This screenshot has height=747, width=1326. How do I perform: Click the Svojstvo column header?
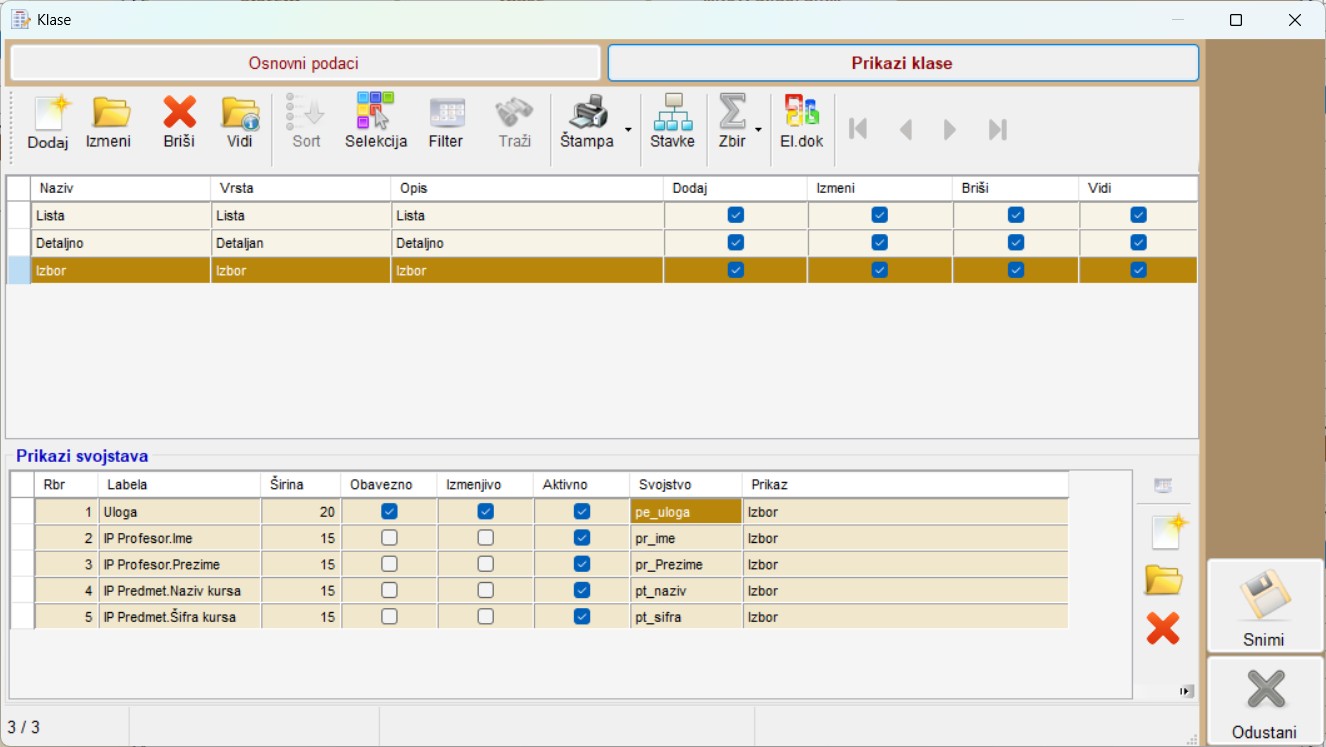point(686,485)
